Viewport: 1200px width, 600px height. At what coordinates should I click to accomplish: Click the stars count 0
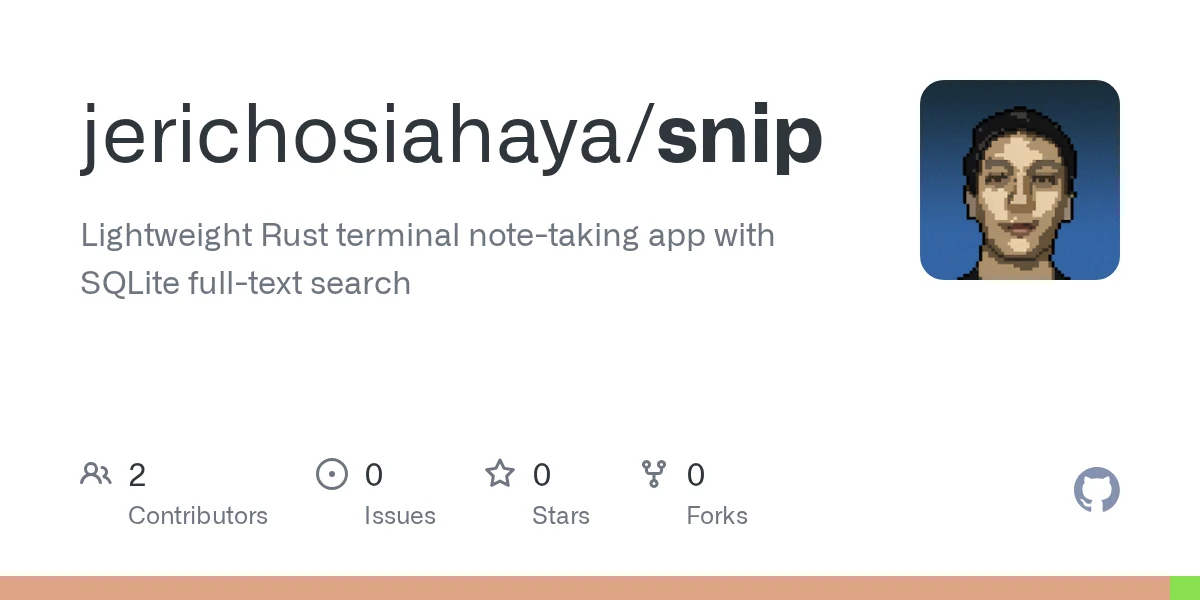tap(541, 475)
